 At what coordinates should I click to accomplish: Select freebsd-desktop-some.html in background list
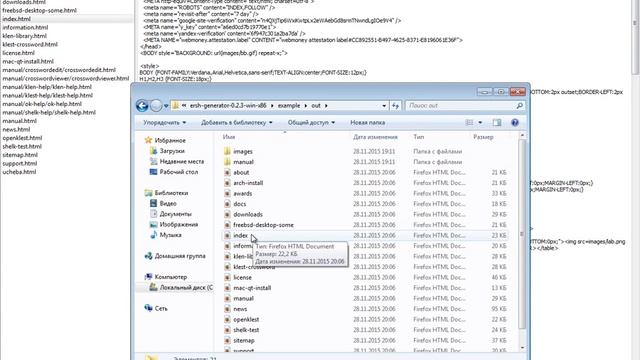pyautogui.click(x=40, y=10)
